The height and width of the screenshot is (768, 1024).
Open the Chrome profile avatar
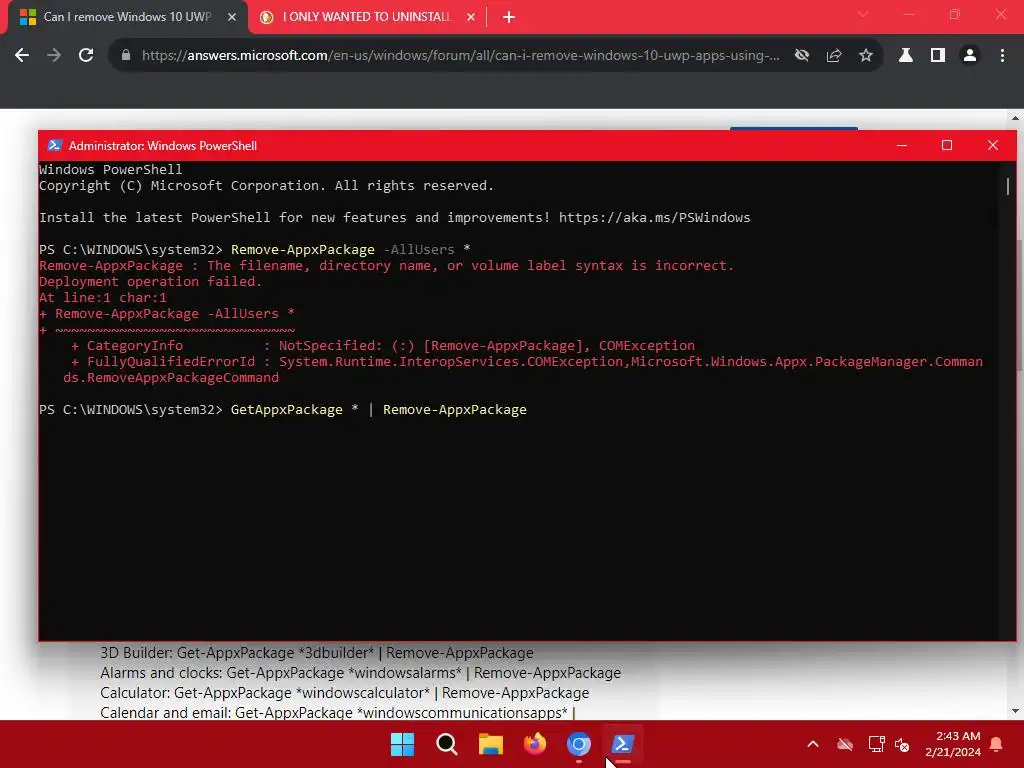click(x=970, y=56)
